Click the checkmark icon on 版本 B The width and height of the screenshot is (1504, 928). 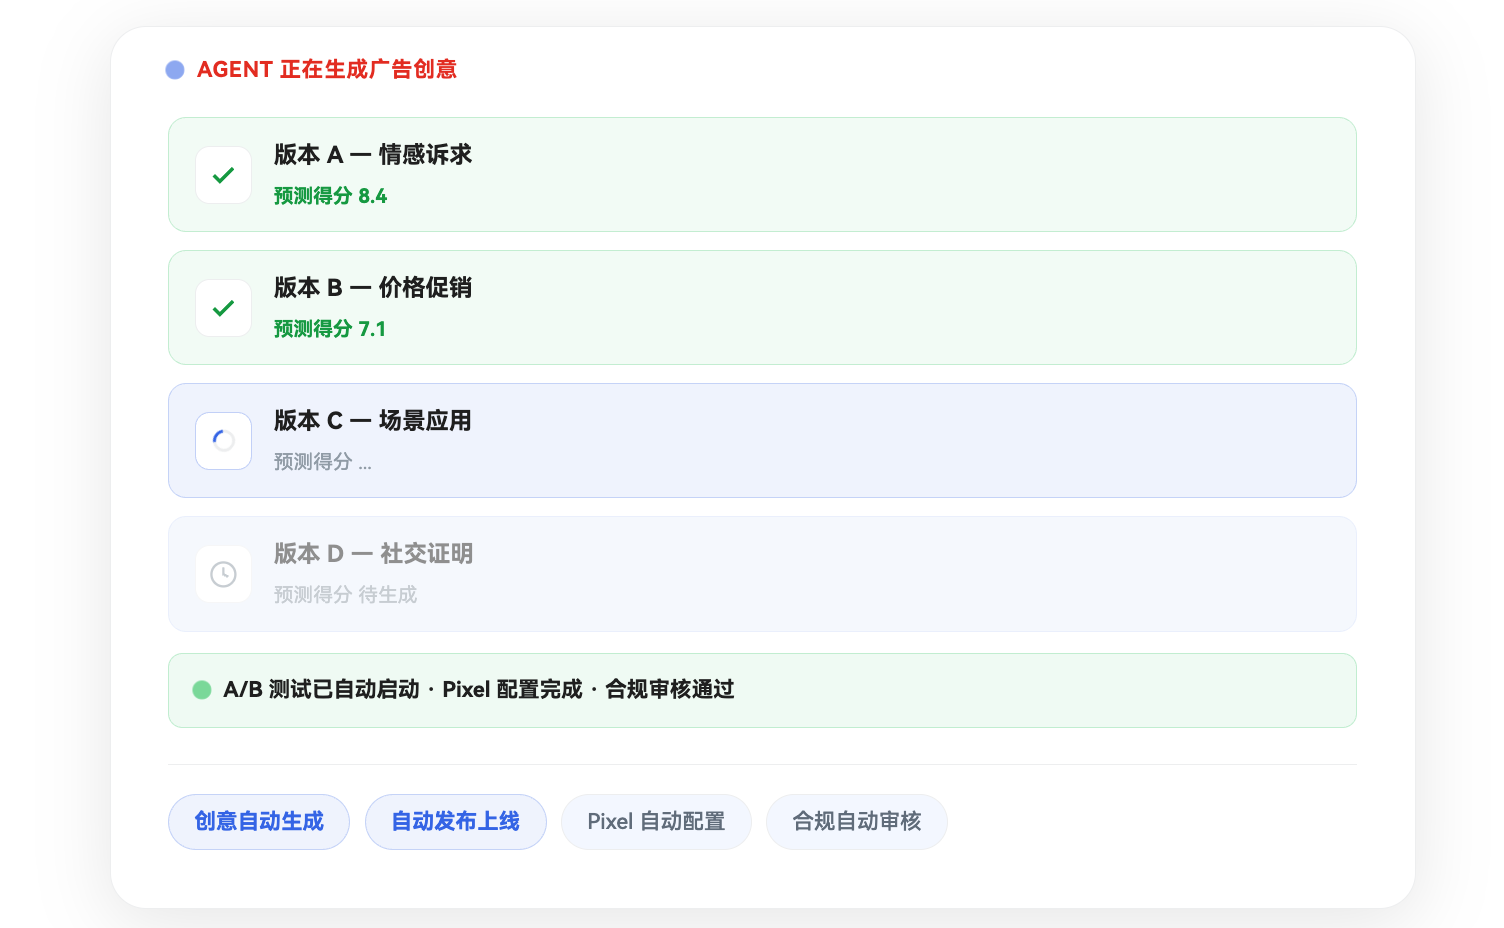tap(223, 308)
